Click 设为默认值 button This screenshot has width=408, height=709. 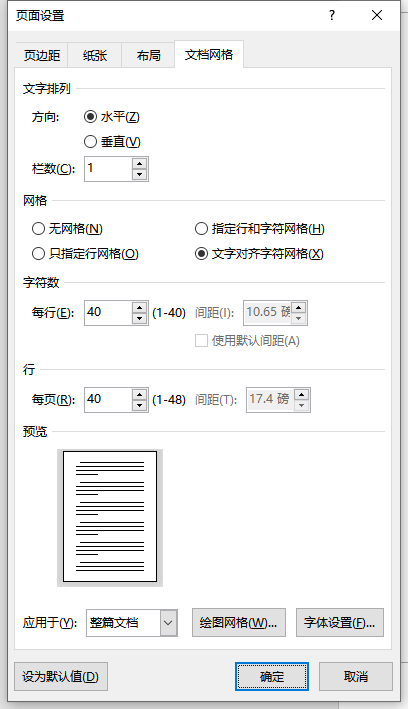tap(61, 676)
